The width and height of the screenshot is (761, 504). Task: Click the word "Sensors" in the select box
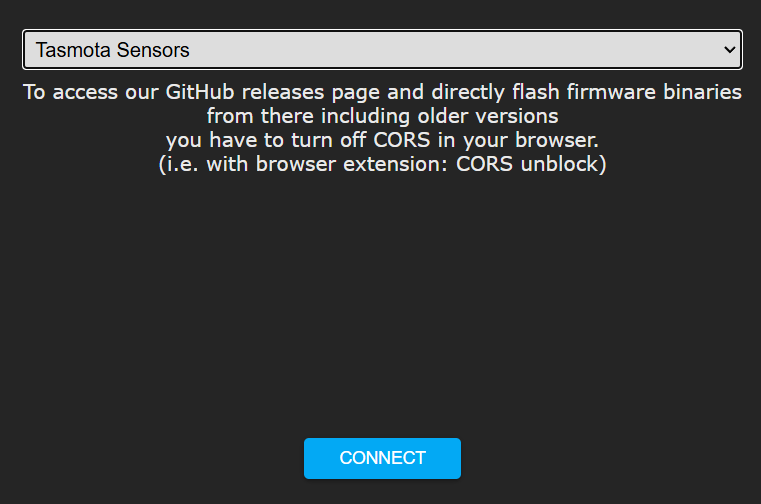(x=150, y=49)
